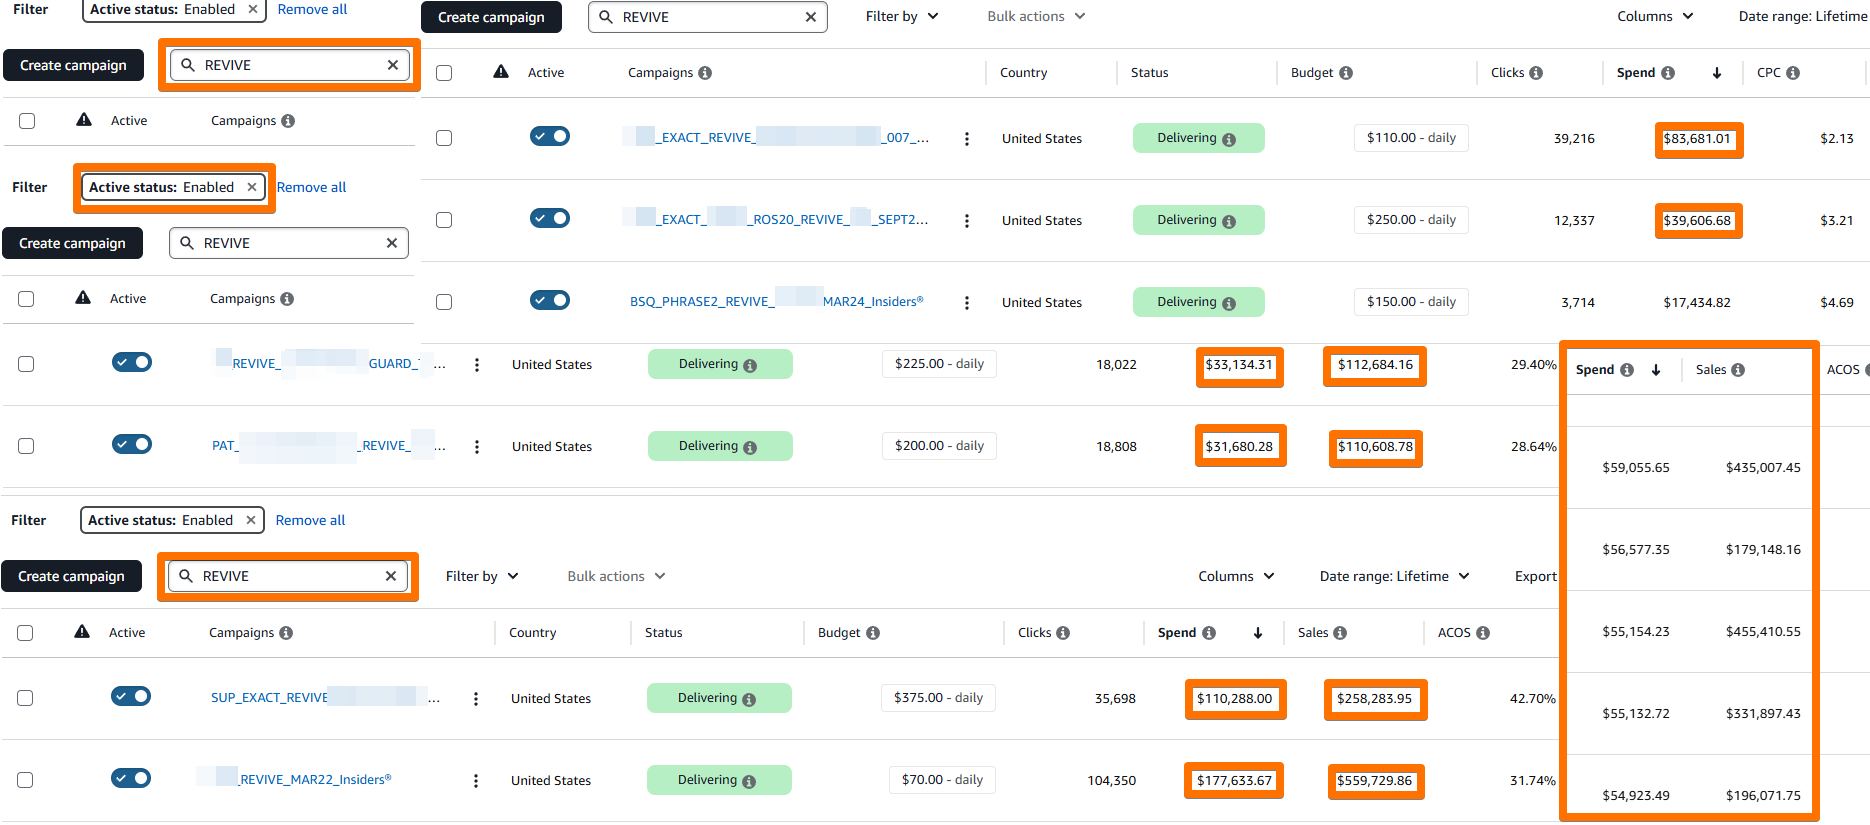
Task: Toggle active switch for _EXACT_REVIVE_007 campaign
Action: (x=550, y=136)
